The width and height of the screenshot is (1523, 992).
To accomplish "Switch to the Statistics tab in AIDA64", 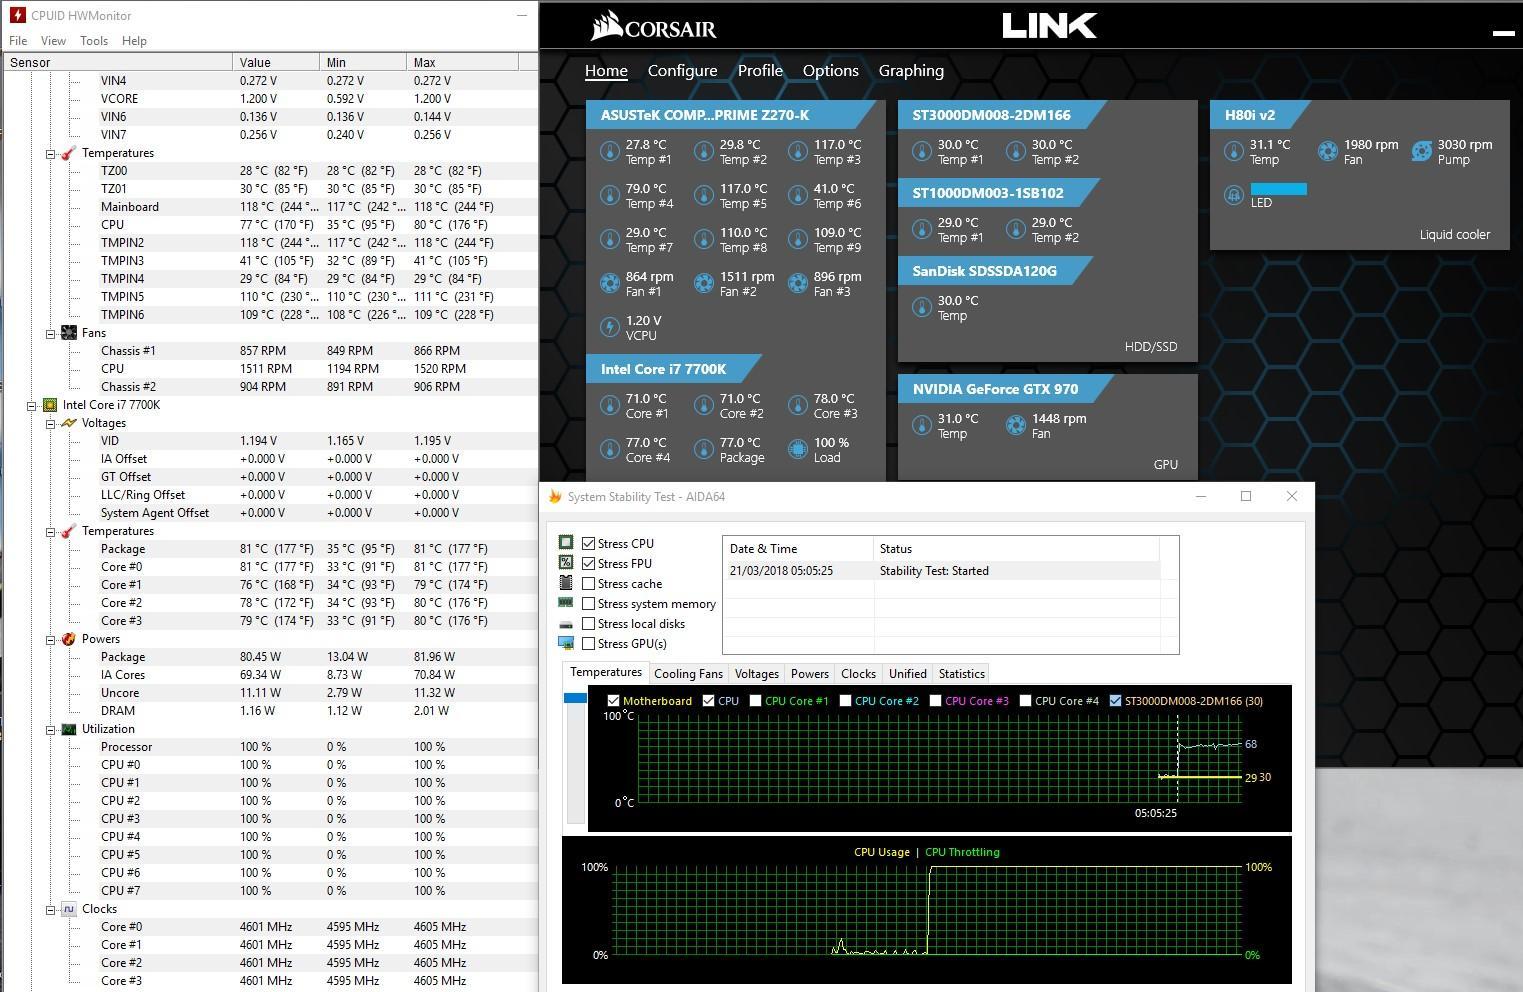I will [x=962, y=674].
